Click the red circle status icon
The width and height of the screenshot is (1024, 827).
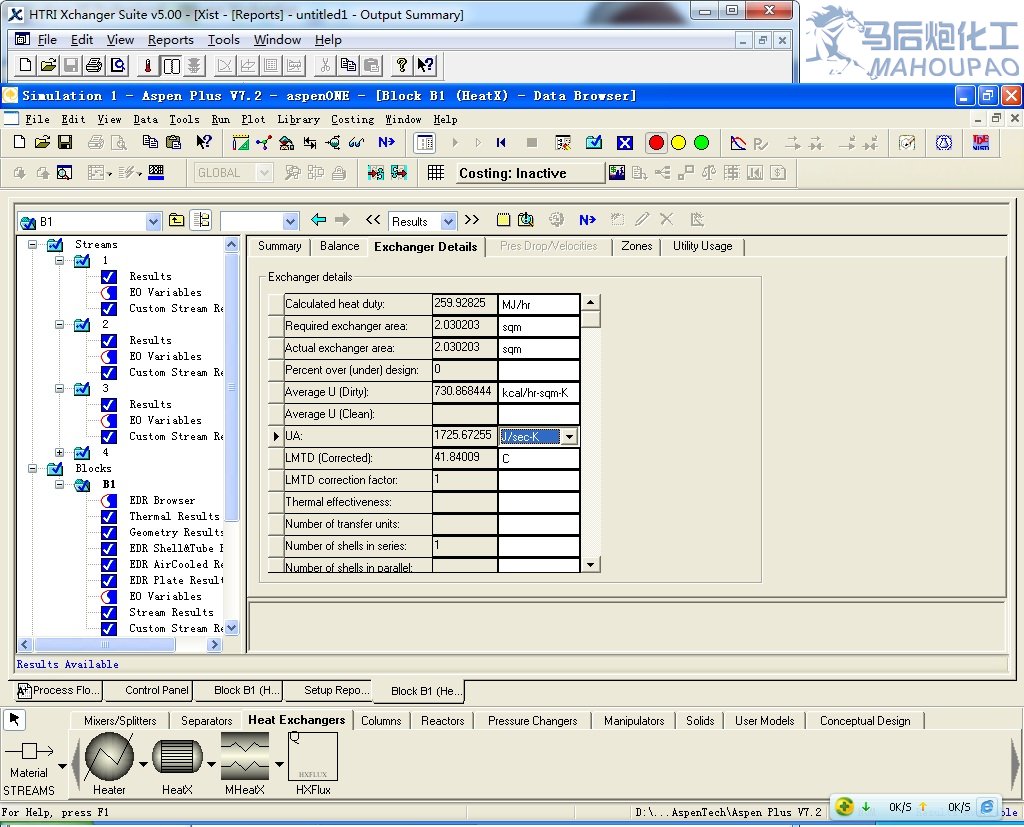click(656, 142)
